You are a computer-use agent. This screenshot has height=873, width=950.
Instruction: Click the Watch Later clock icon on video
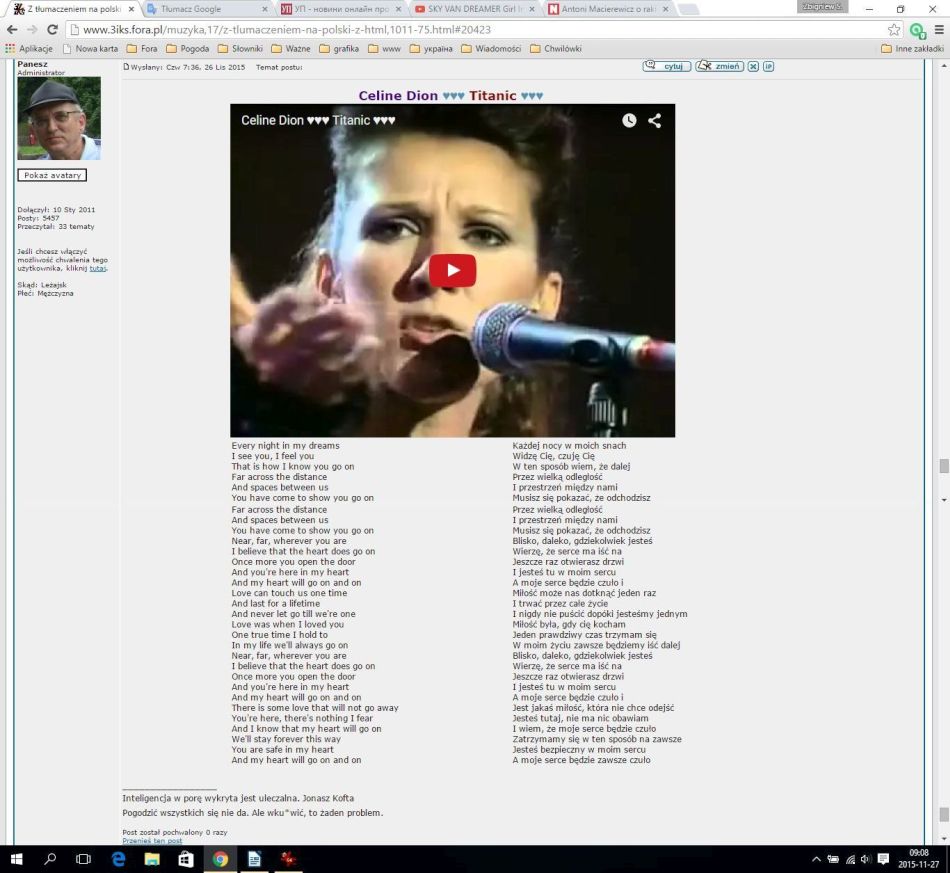(x=629, y=120)
